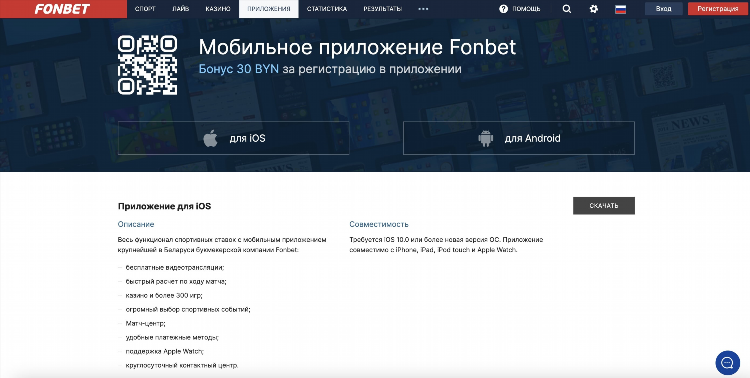Choose the для Android button

[519, 138]
